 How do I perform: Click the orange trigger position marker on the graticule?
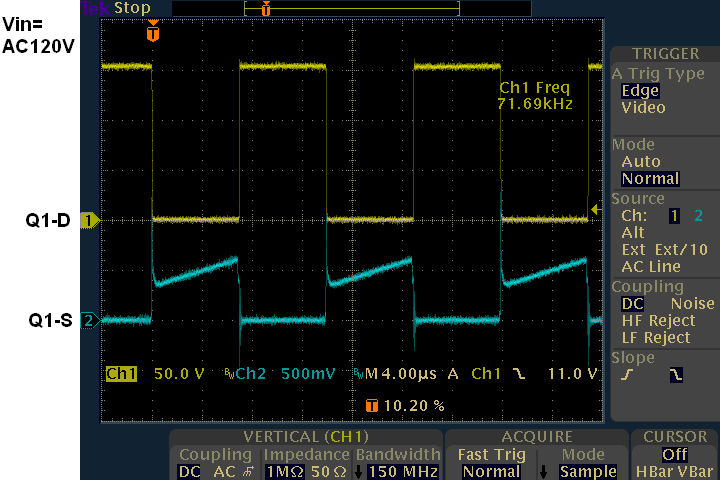(152, 34)
